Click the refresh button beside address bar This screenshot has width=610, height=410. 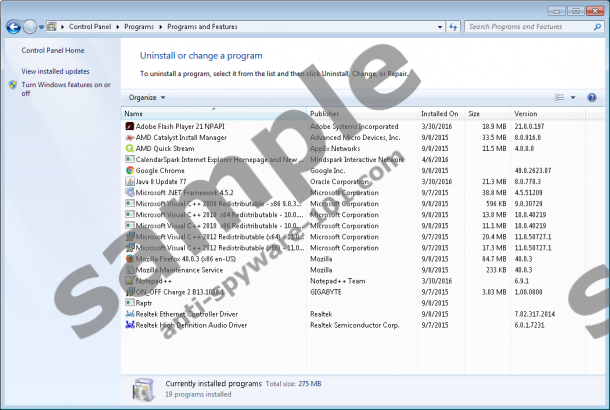(452, 27)
